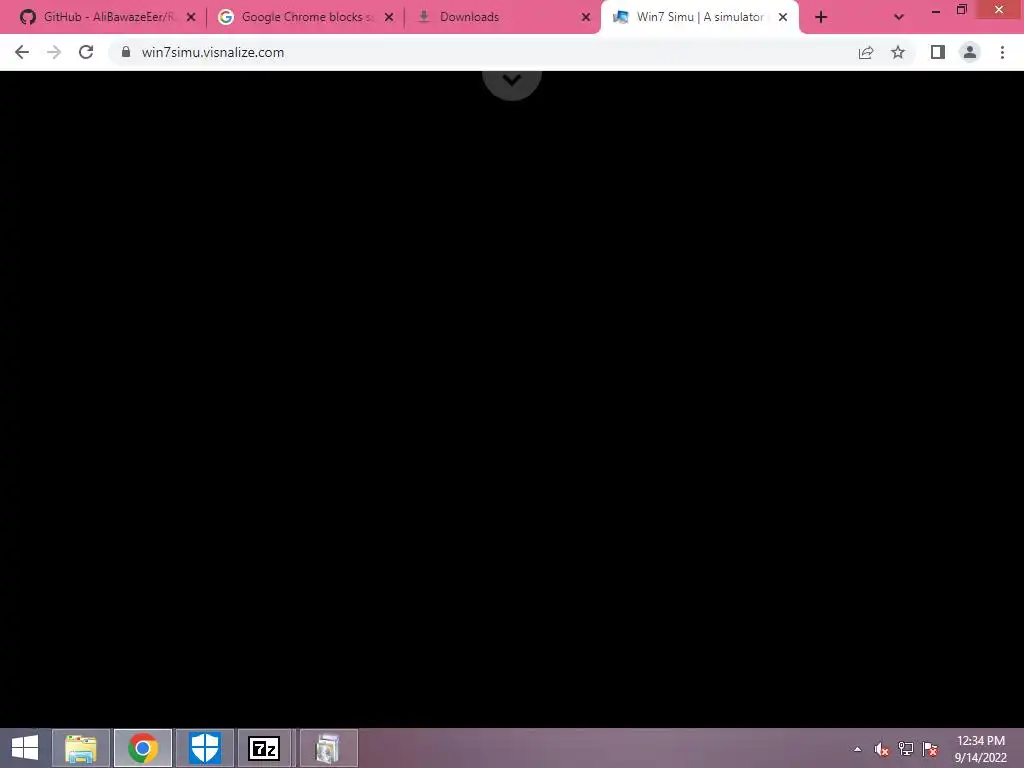This screenshot has height=768, width=1024.
Task: Close the GitHub tab
Action: [191, 17]
